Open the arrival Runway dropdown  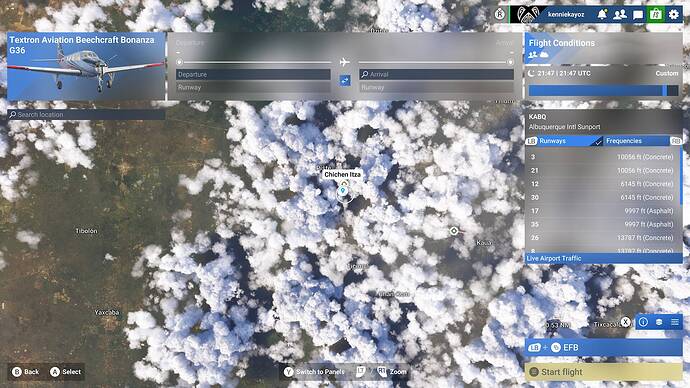pos(437,87)
